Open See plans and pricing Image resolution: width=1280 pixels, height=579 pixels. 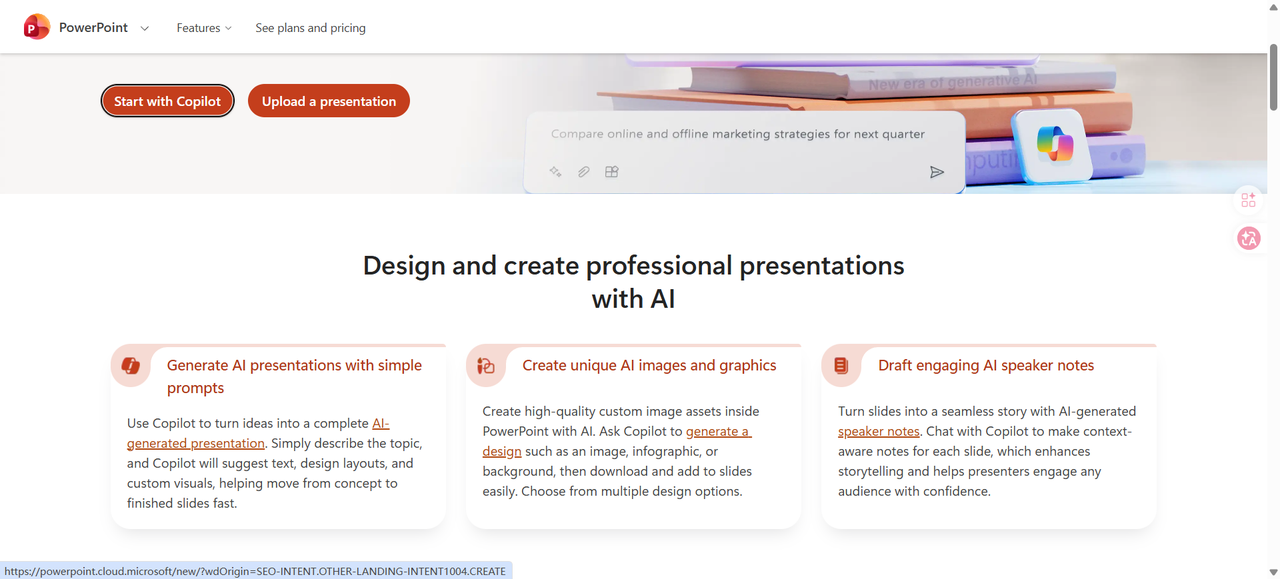310,28
